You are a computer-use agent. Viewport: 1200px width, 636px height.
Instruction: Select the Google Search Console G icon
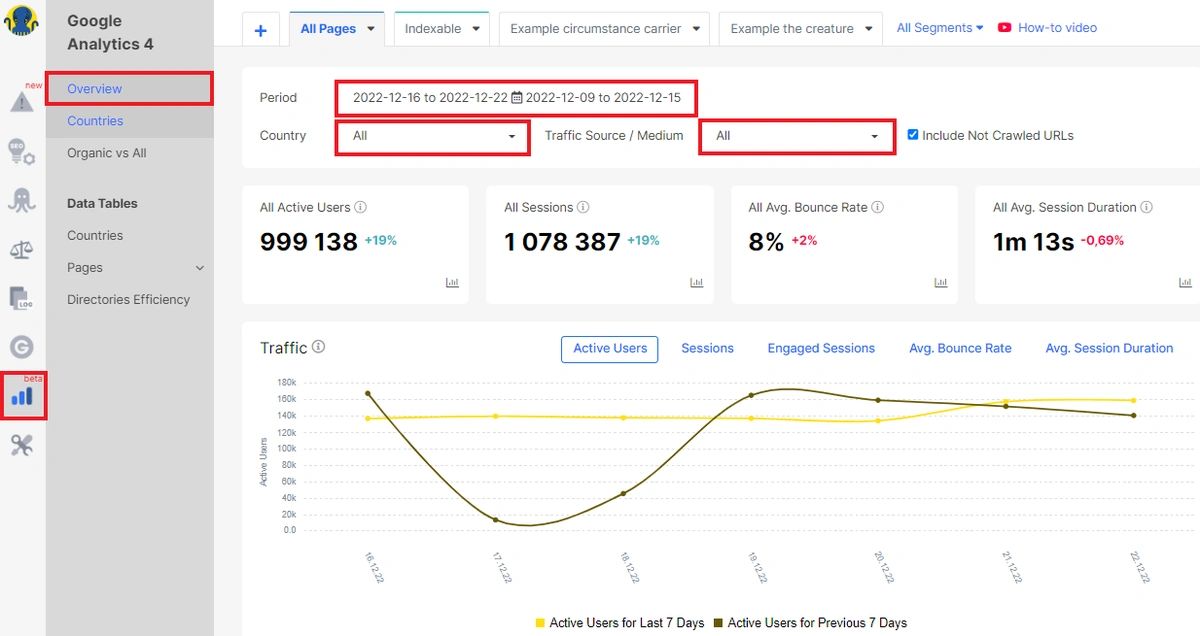pos(22,346)
